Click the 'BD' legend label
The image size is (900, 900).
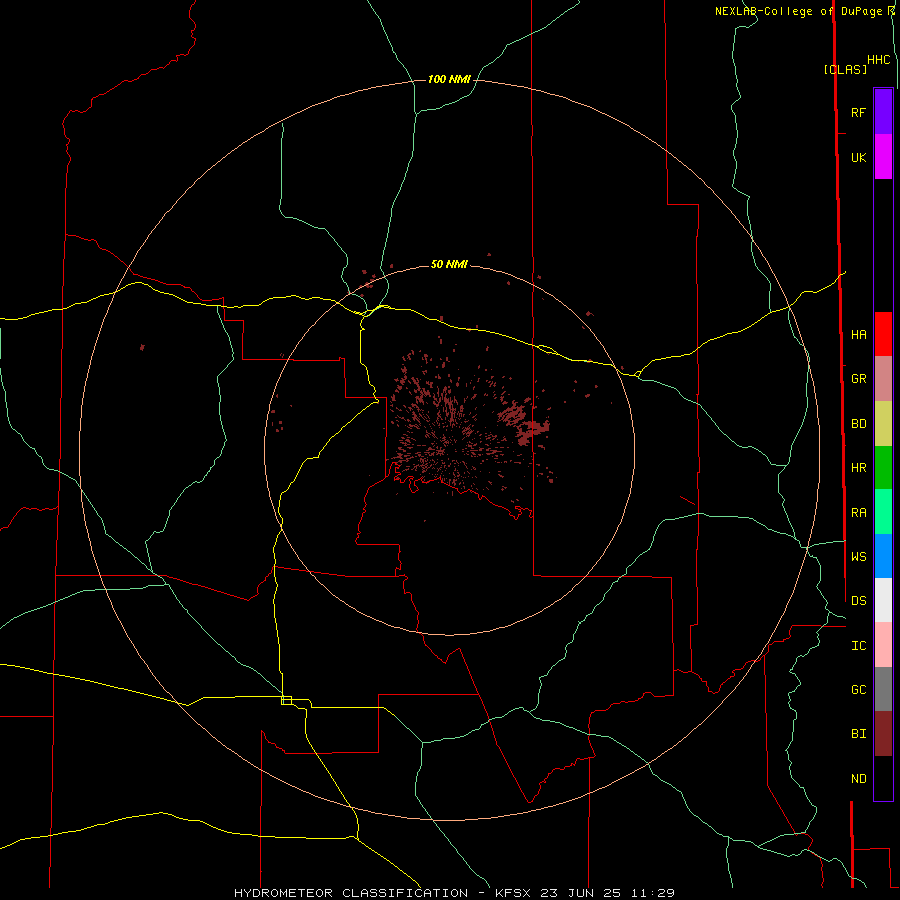[859, 424]
